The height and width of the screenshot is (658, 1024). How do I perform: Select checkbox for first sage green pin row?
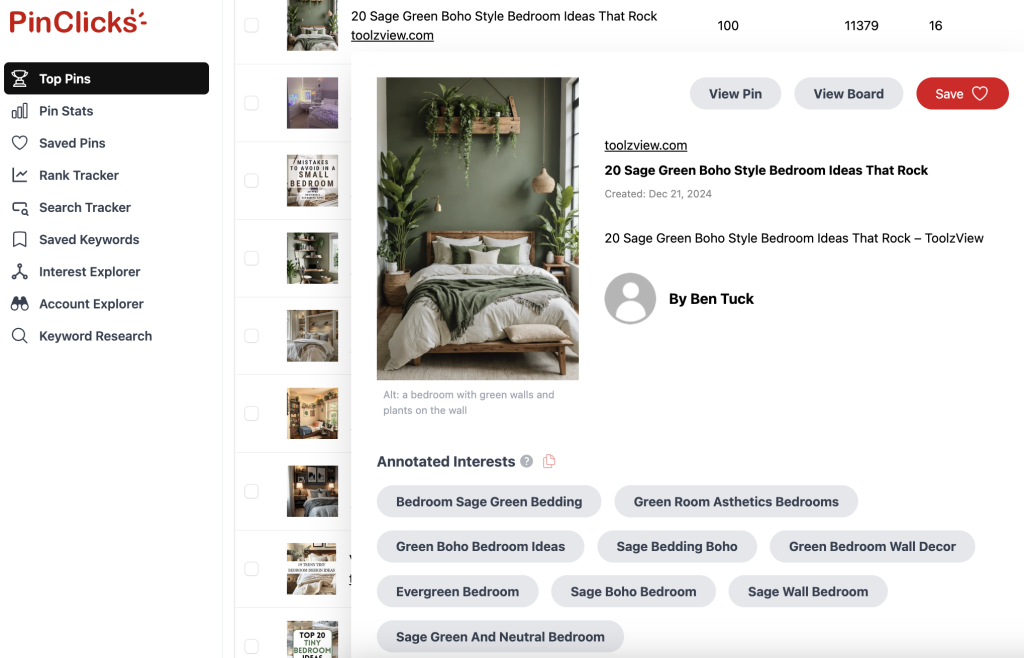click(251, 25)
